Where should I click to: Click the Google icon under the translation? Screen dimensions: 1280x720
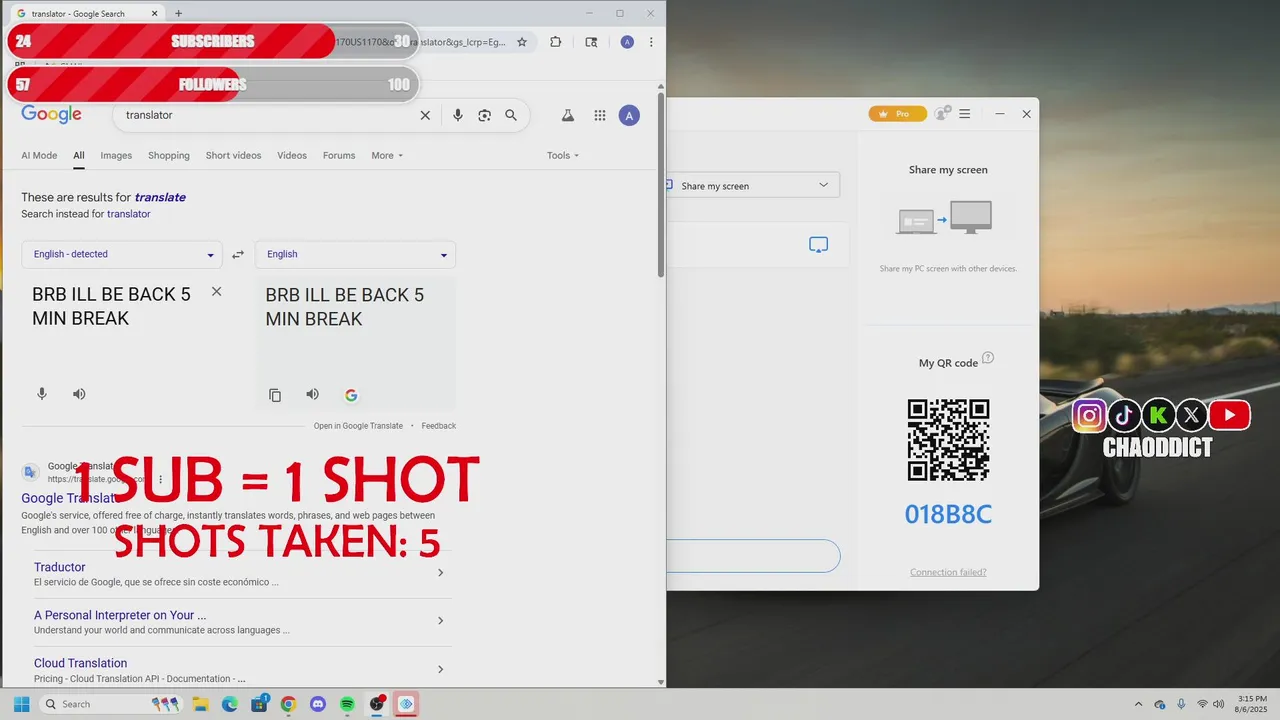[351, 395]
